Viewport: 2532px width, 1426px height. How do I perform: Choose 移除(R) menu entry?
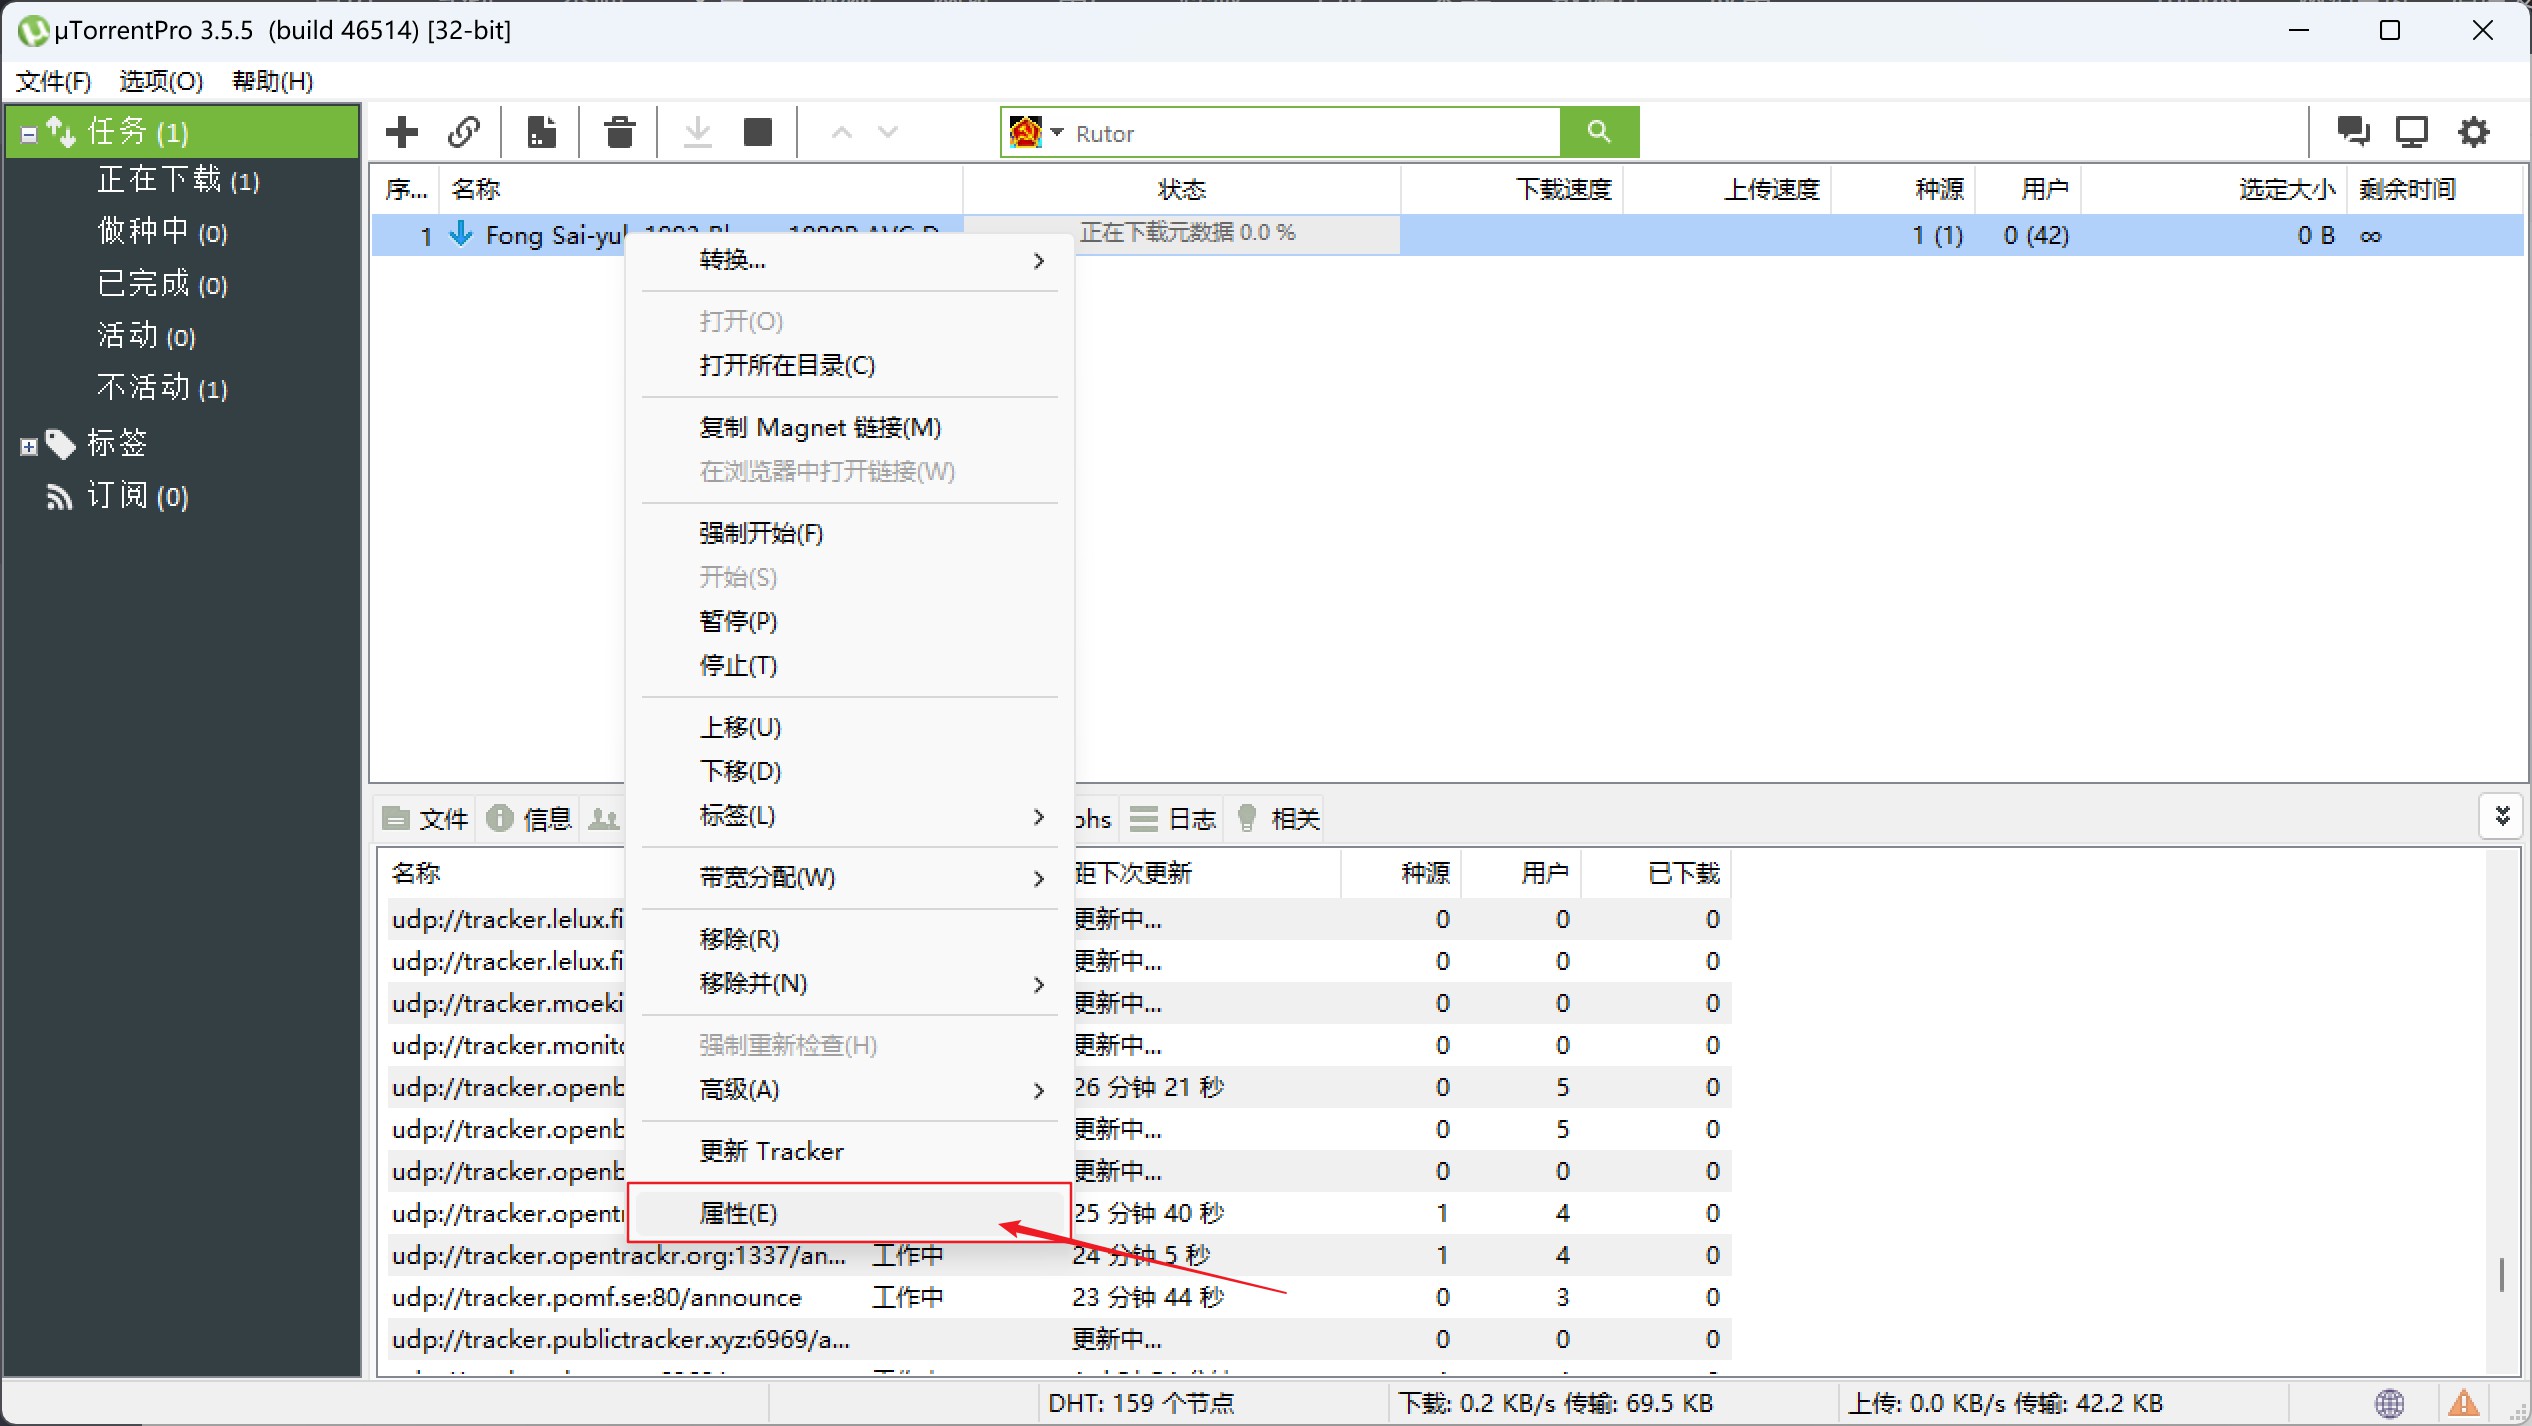pyautogui.click(x=849, y=939)
